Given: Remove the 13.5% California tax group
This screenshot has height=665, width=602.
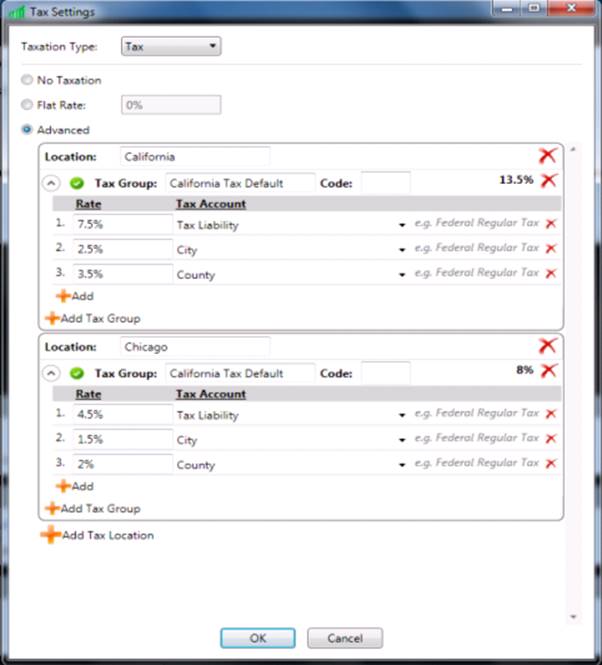Looking at the screenshot, I should (x=549, y=181).
